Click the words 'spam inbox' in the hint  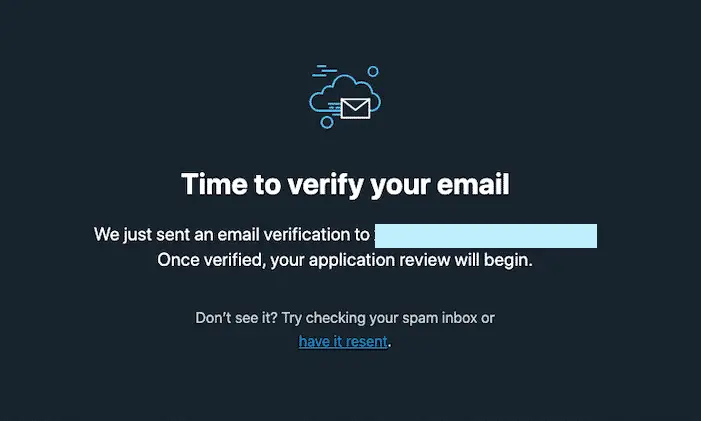(x=439, y=318)
